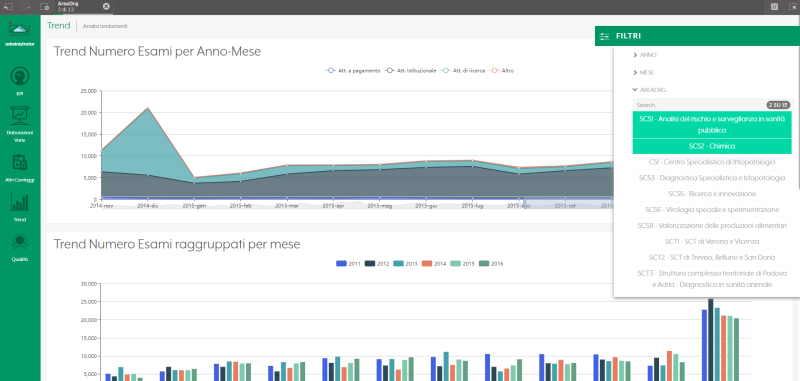
Task: Select SCT1 - SCT di Verona e Vicenza
Action: tap(712, 241)
